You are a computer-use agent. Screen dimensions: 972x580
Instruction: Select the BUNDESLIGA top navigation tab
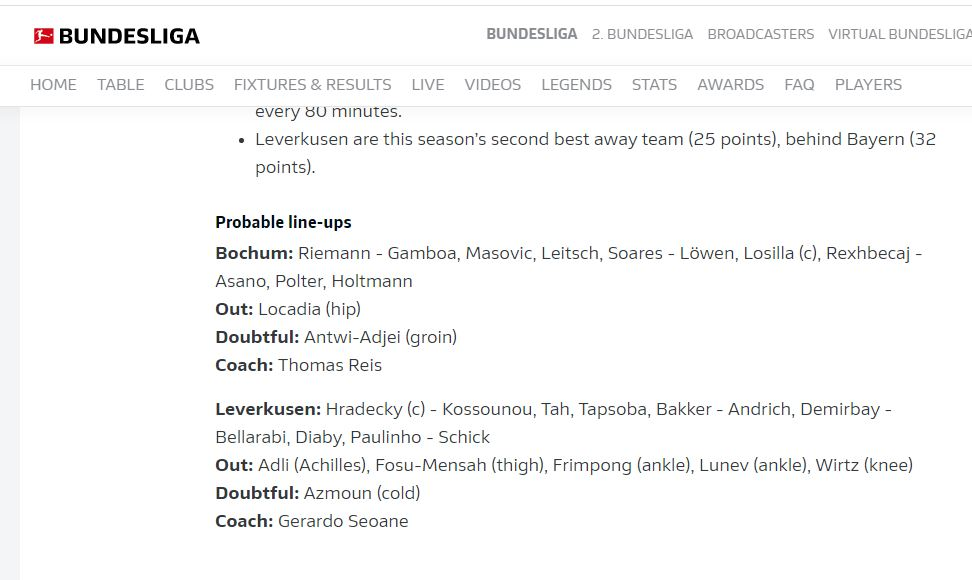click(531, 34)
